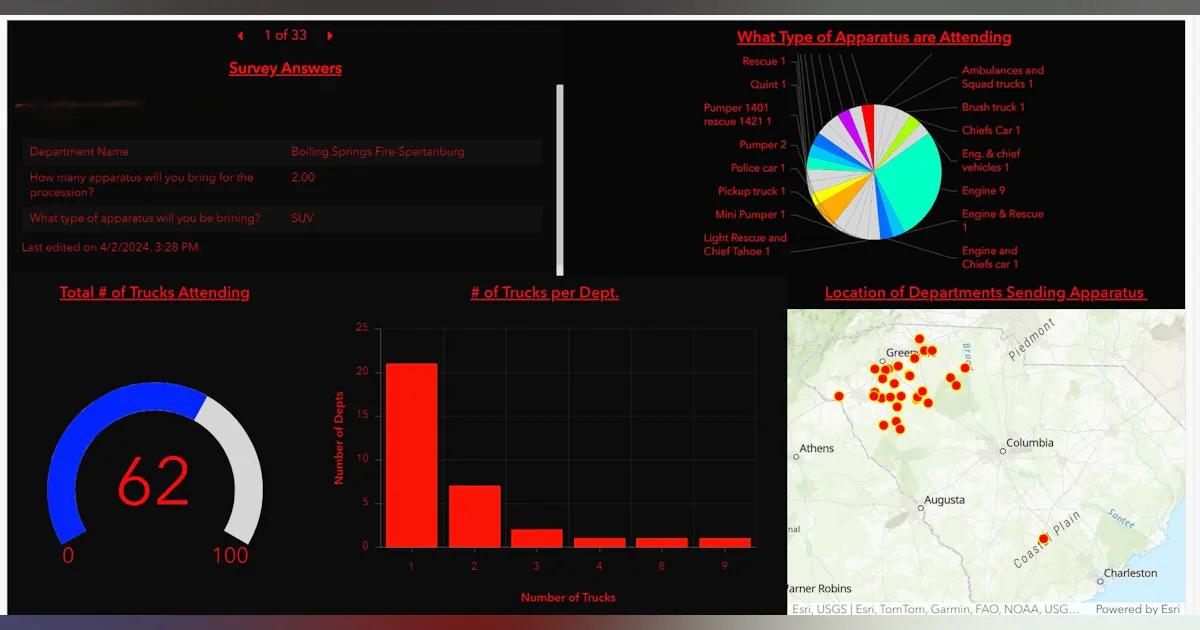
Task: Click the isolated map marker northeast of Athens
Action: (839, 396)
